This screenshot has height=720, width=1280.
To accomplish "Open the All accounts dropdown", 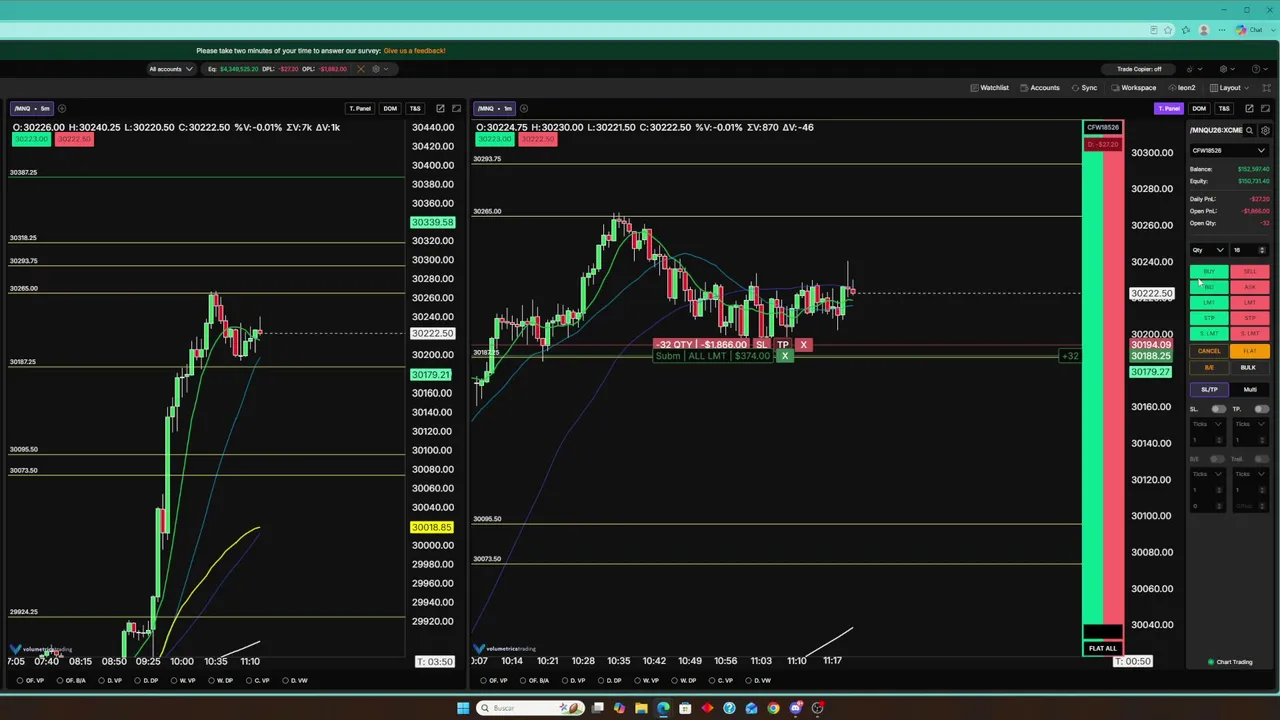I will pos(170,69).
